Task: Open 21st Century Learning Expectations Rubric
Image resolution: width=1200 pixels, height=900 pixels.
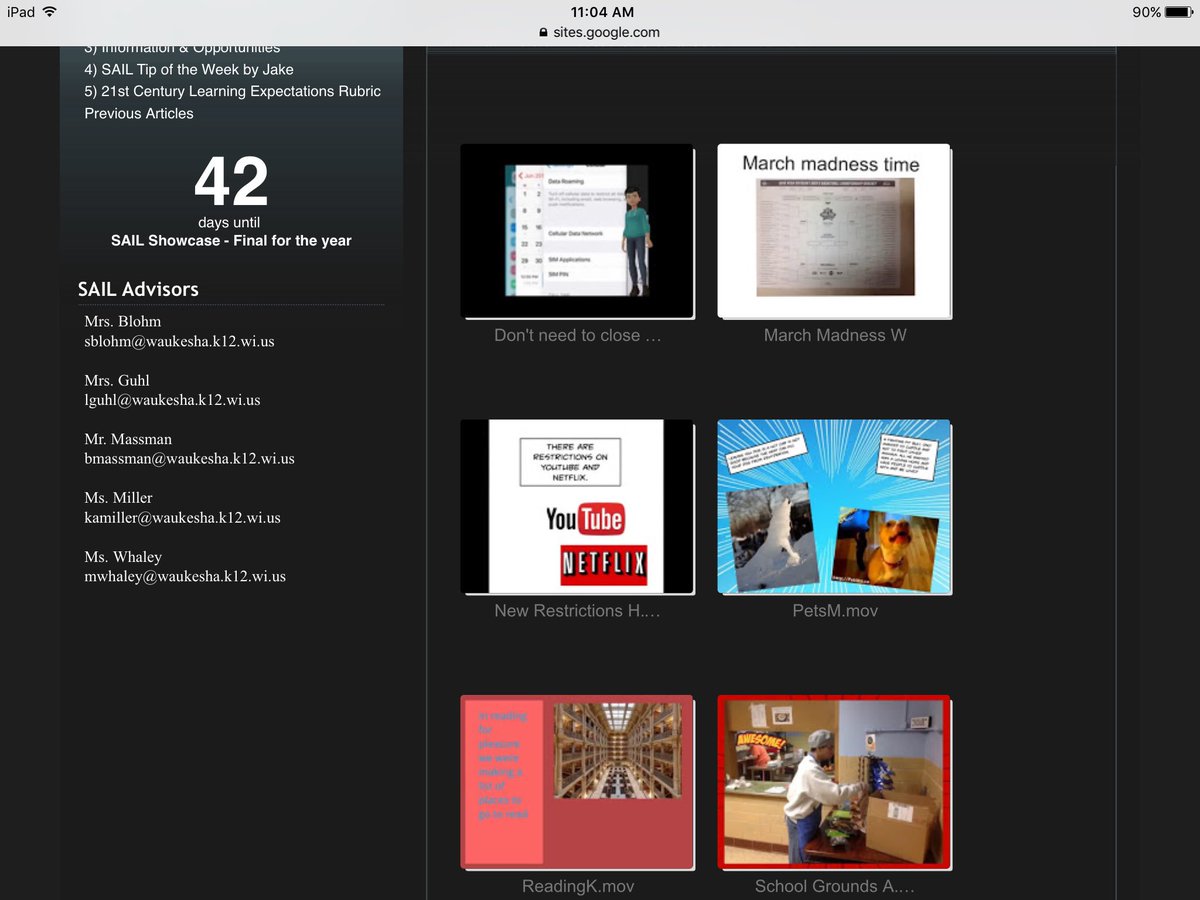Action: pos(233,91)
